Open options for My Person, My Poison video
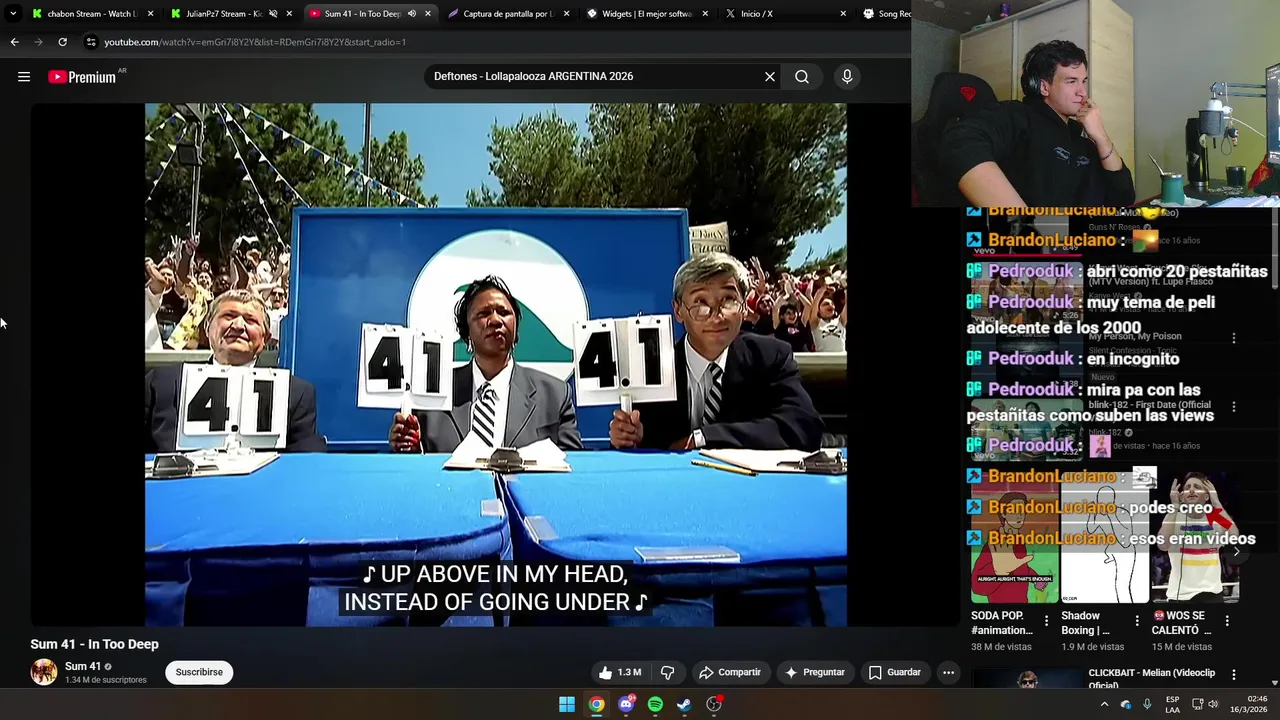Screen dimensions: 1280x720 (x=1234, y=338)
